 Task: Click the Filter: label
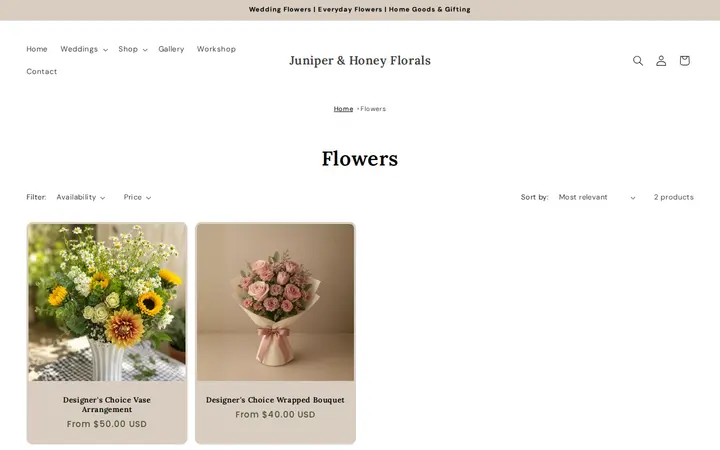tap(36, 197)
